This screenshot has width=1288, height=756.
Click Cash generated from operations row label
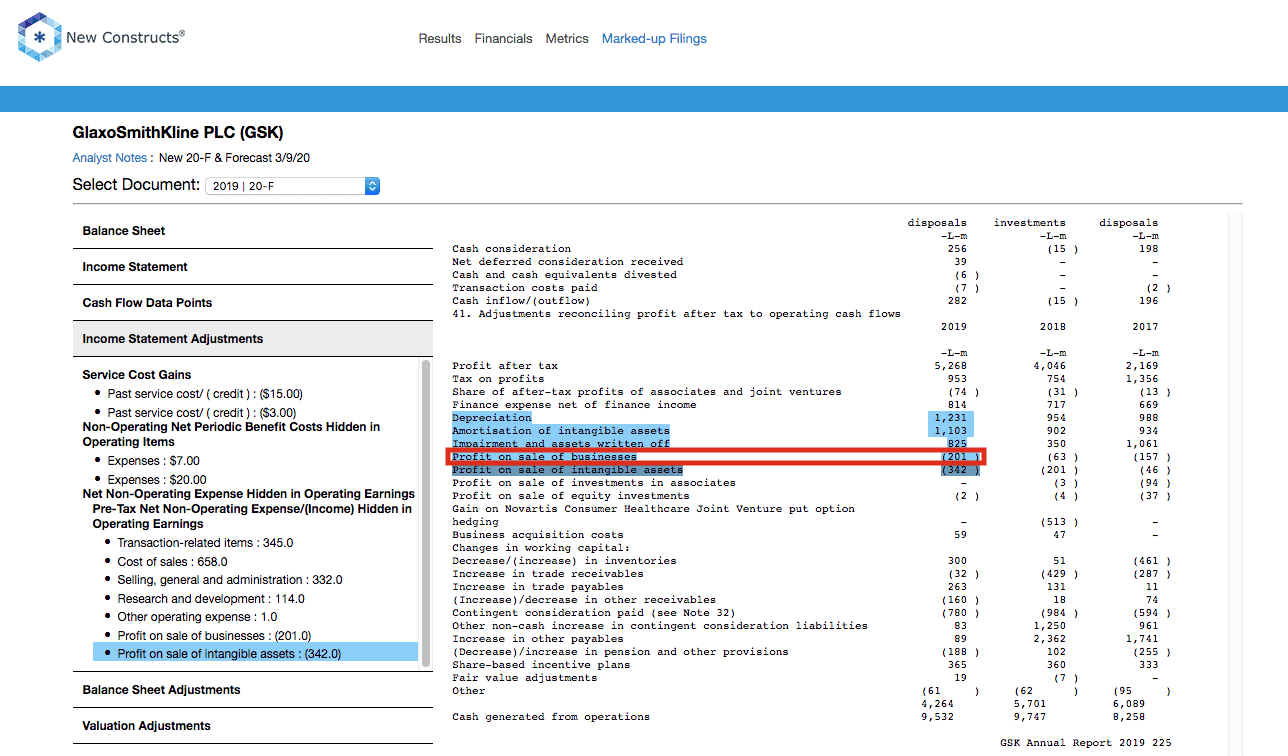click(x=550, y=717)
